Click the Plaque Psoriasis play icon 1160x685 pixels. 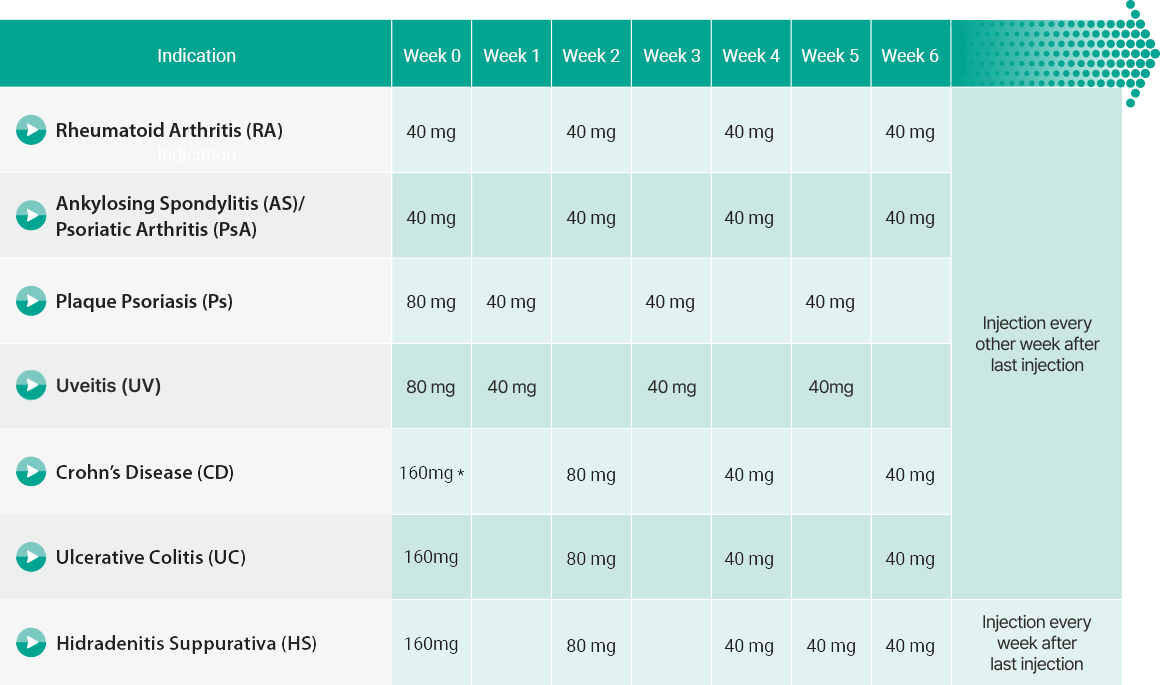coord(31,301)
